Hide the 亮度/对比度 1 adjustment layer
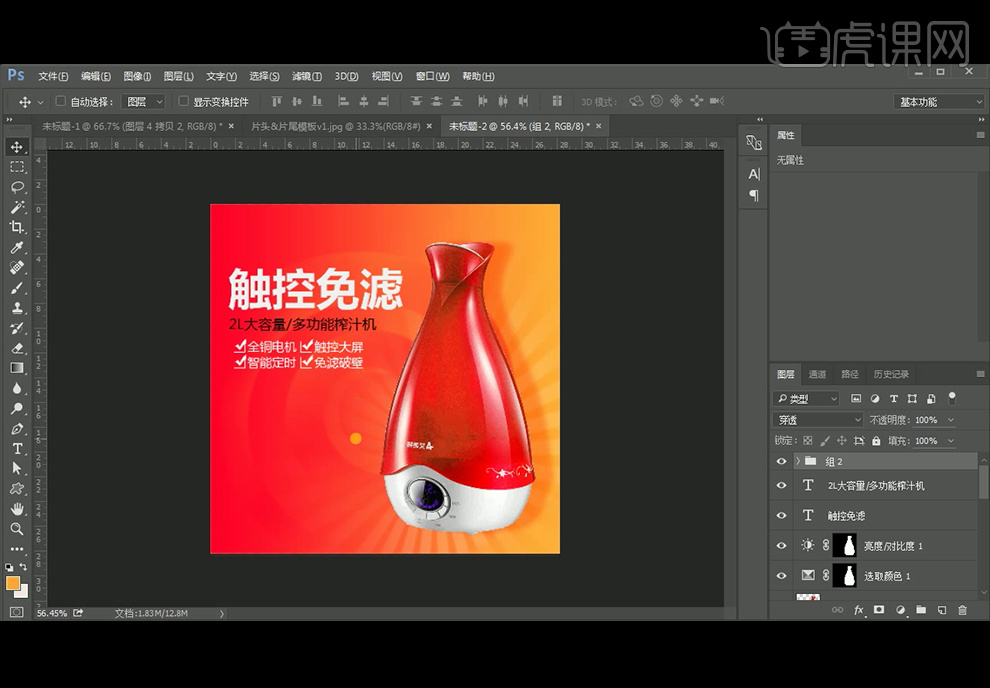 [x=782, y=546]
